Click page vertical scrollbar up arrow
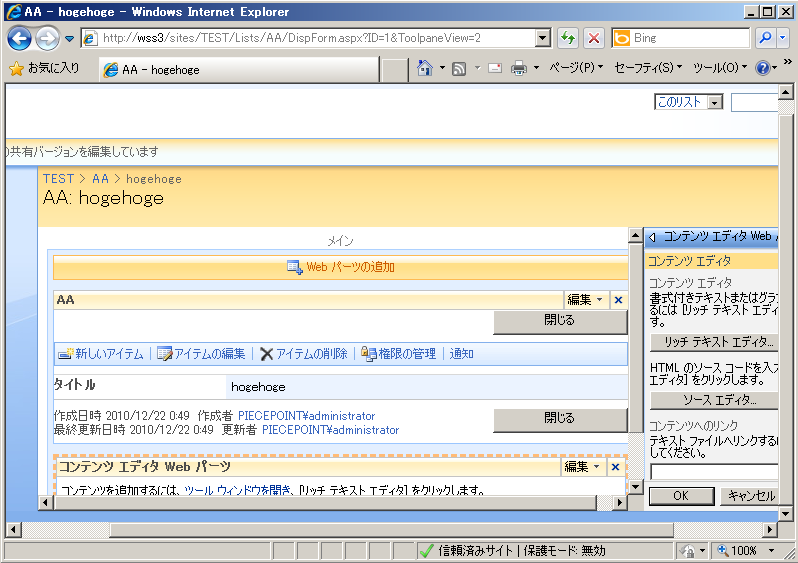 785,92
